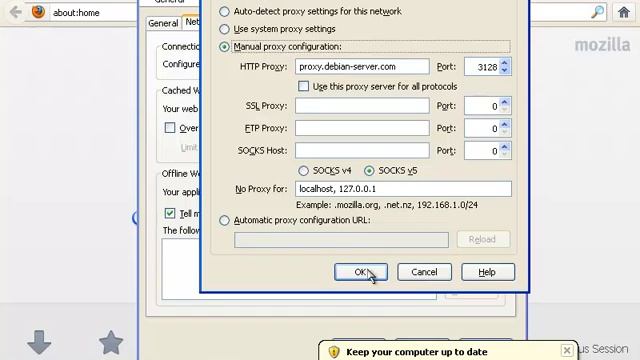Screen dimensions: 640x360
Task: Click the automatic proxy configuration URL field
Action: 341,240
